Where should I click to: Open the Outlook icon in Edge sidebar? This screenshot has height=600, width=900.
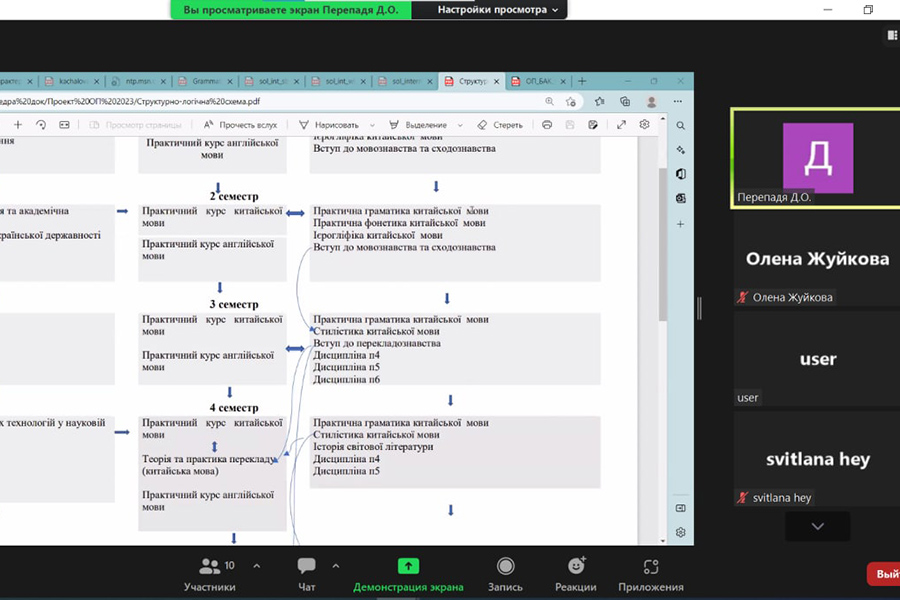pyautogui.click(x=680, y=199)
